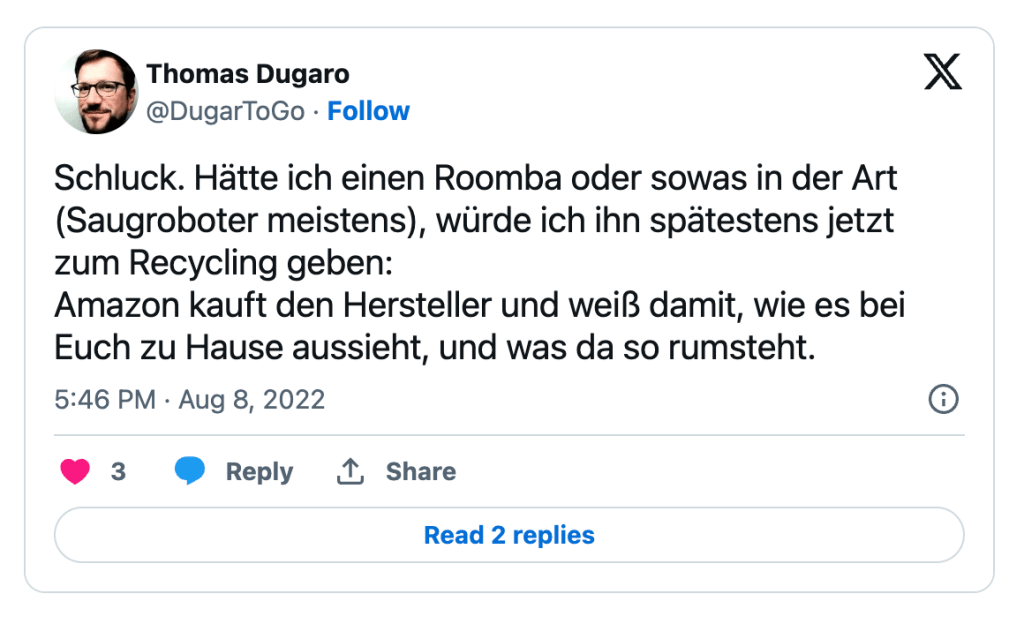Click the Aug 8, 2022 date

point(251,400)
